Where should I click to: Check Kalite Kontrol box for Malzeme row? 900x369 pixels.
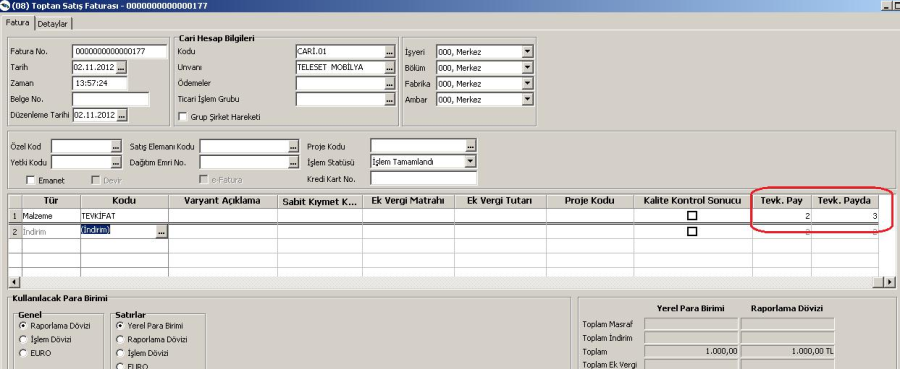point(692,216)
